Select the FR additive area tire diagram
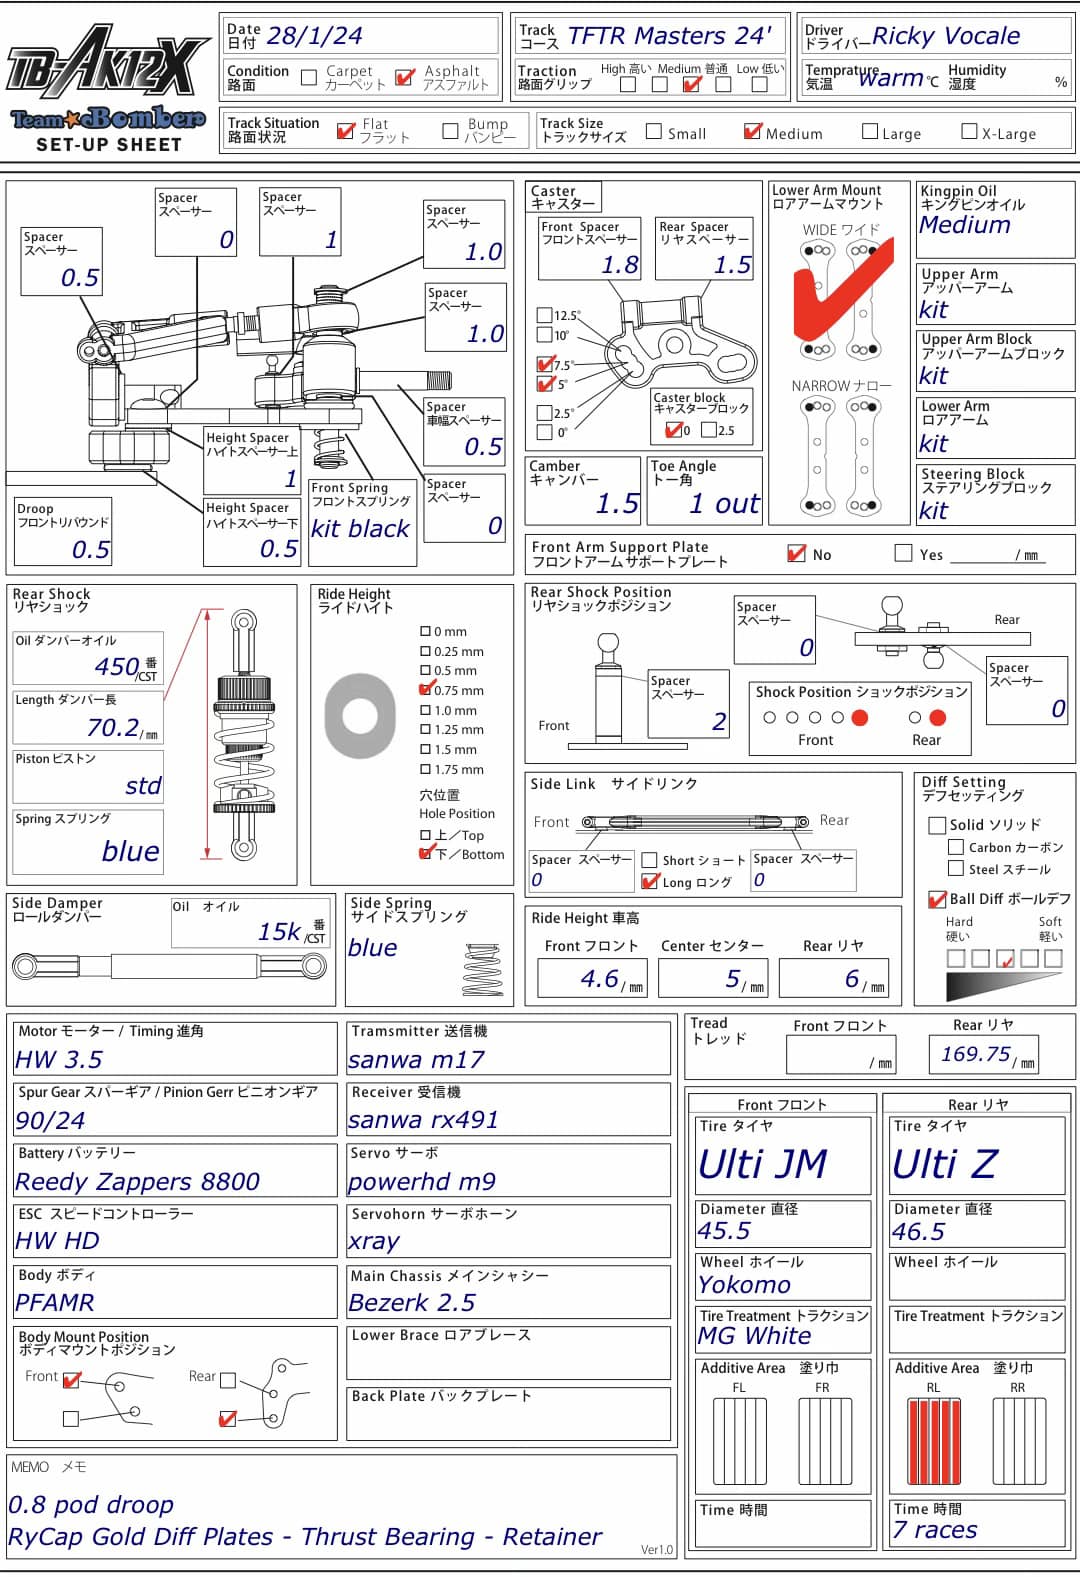This screenshot has height=1577, width=1080. [823, 1441]
